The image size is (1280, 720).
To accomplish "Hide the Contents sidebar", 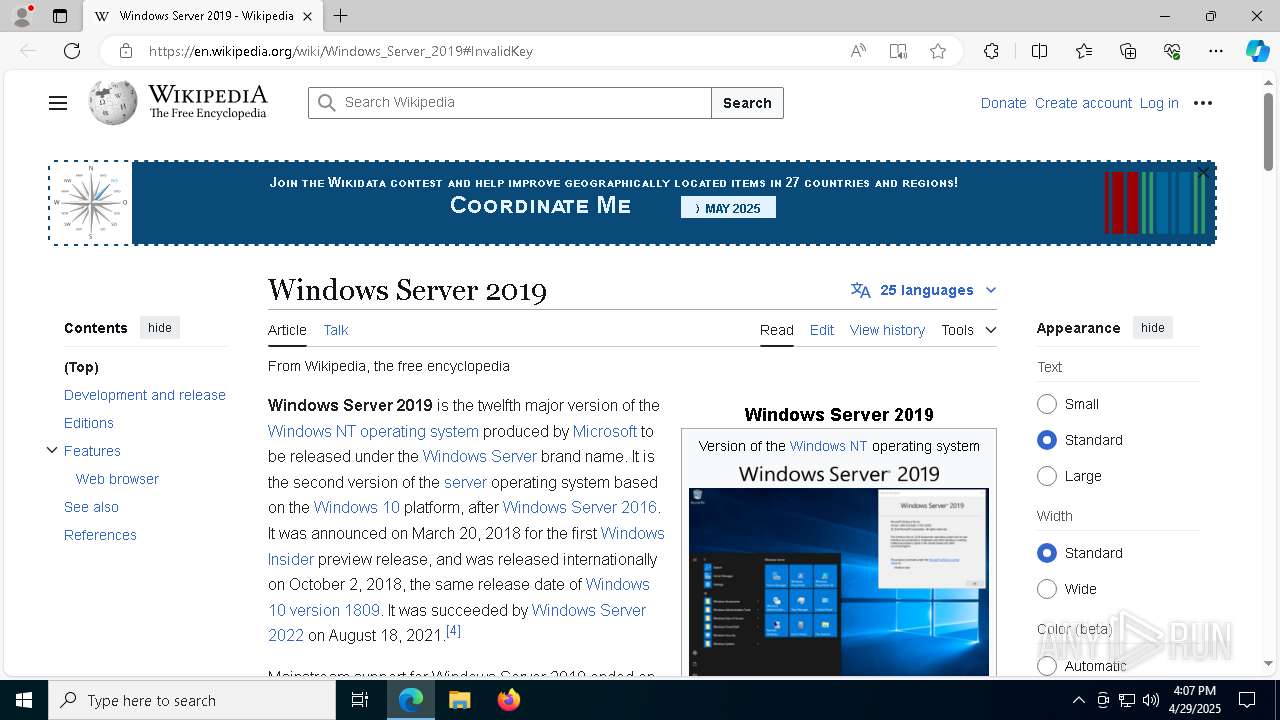I will (160, 328).
